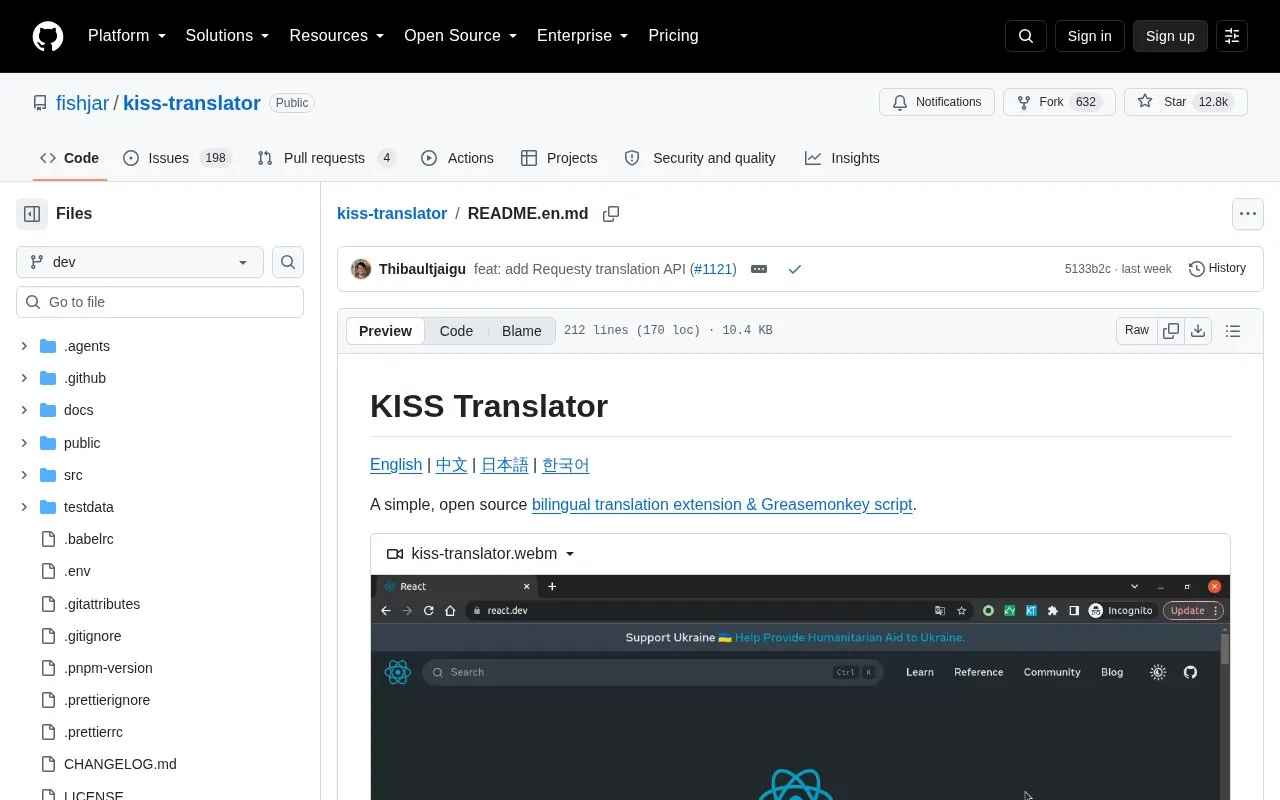This screenshot has width=1280, height=800.
Task: Open the Resources menu
Action: [x=337, y=36]
